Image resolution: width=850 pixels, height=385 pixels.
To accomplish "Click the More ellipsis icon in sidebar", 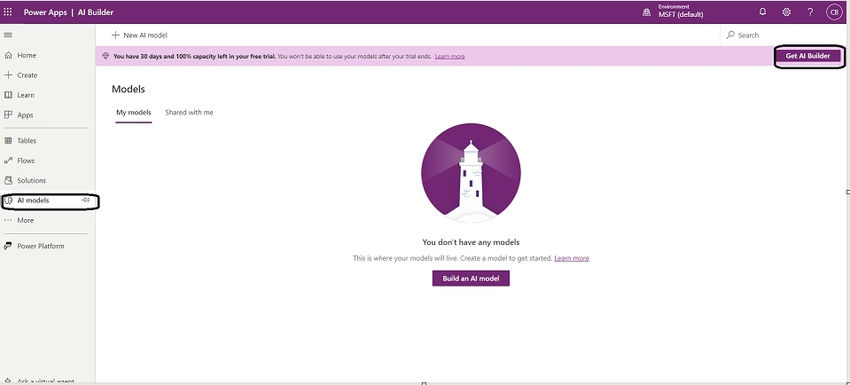I will click(x=8, y=221).
